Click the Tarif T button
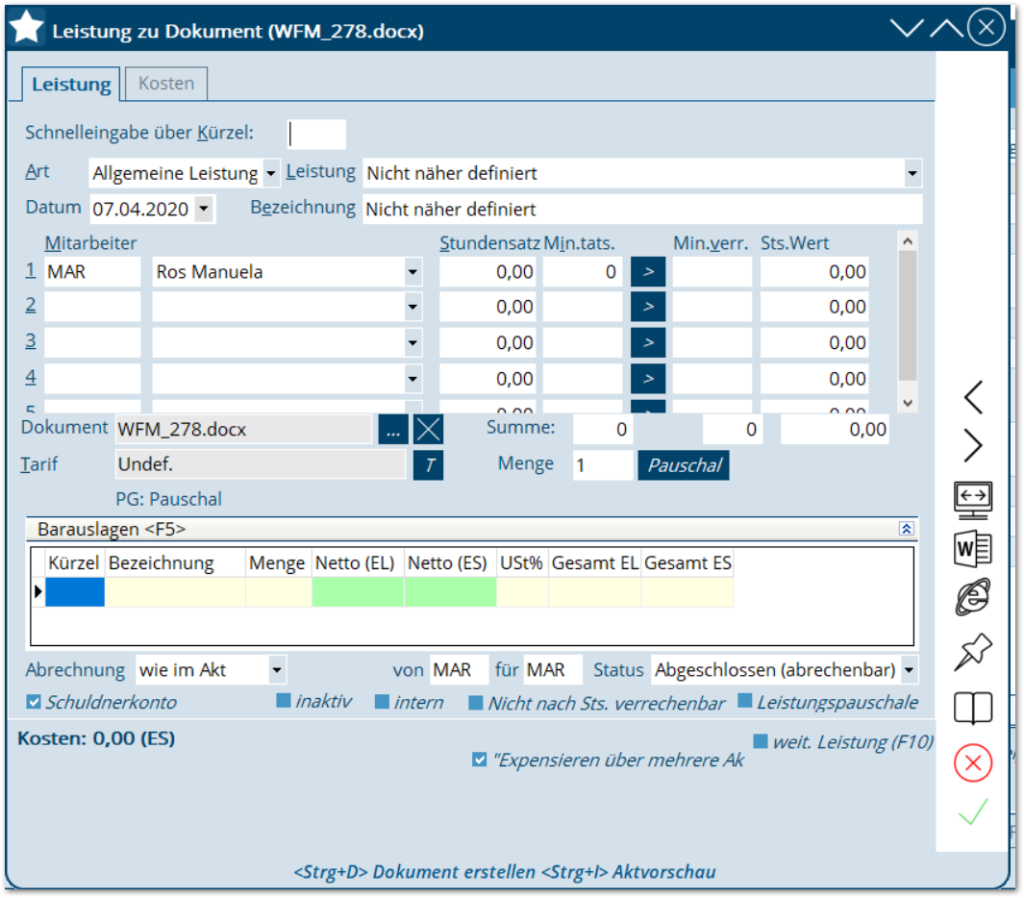 [x=428, y=465]
